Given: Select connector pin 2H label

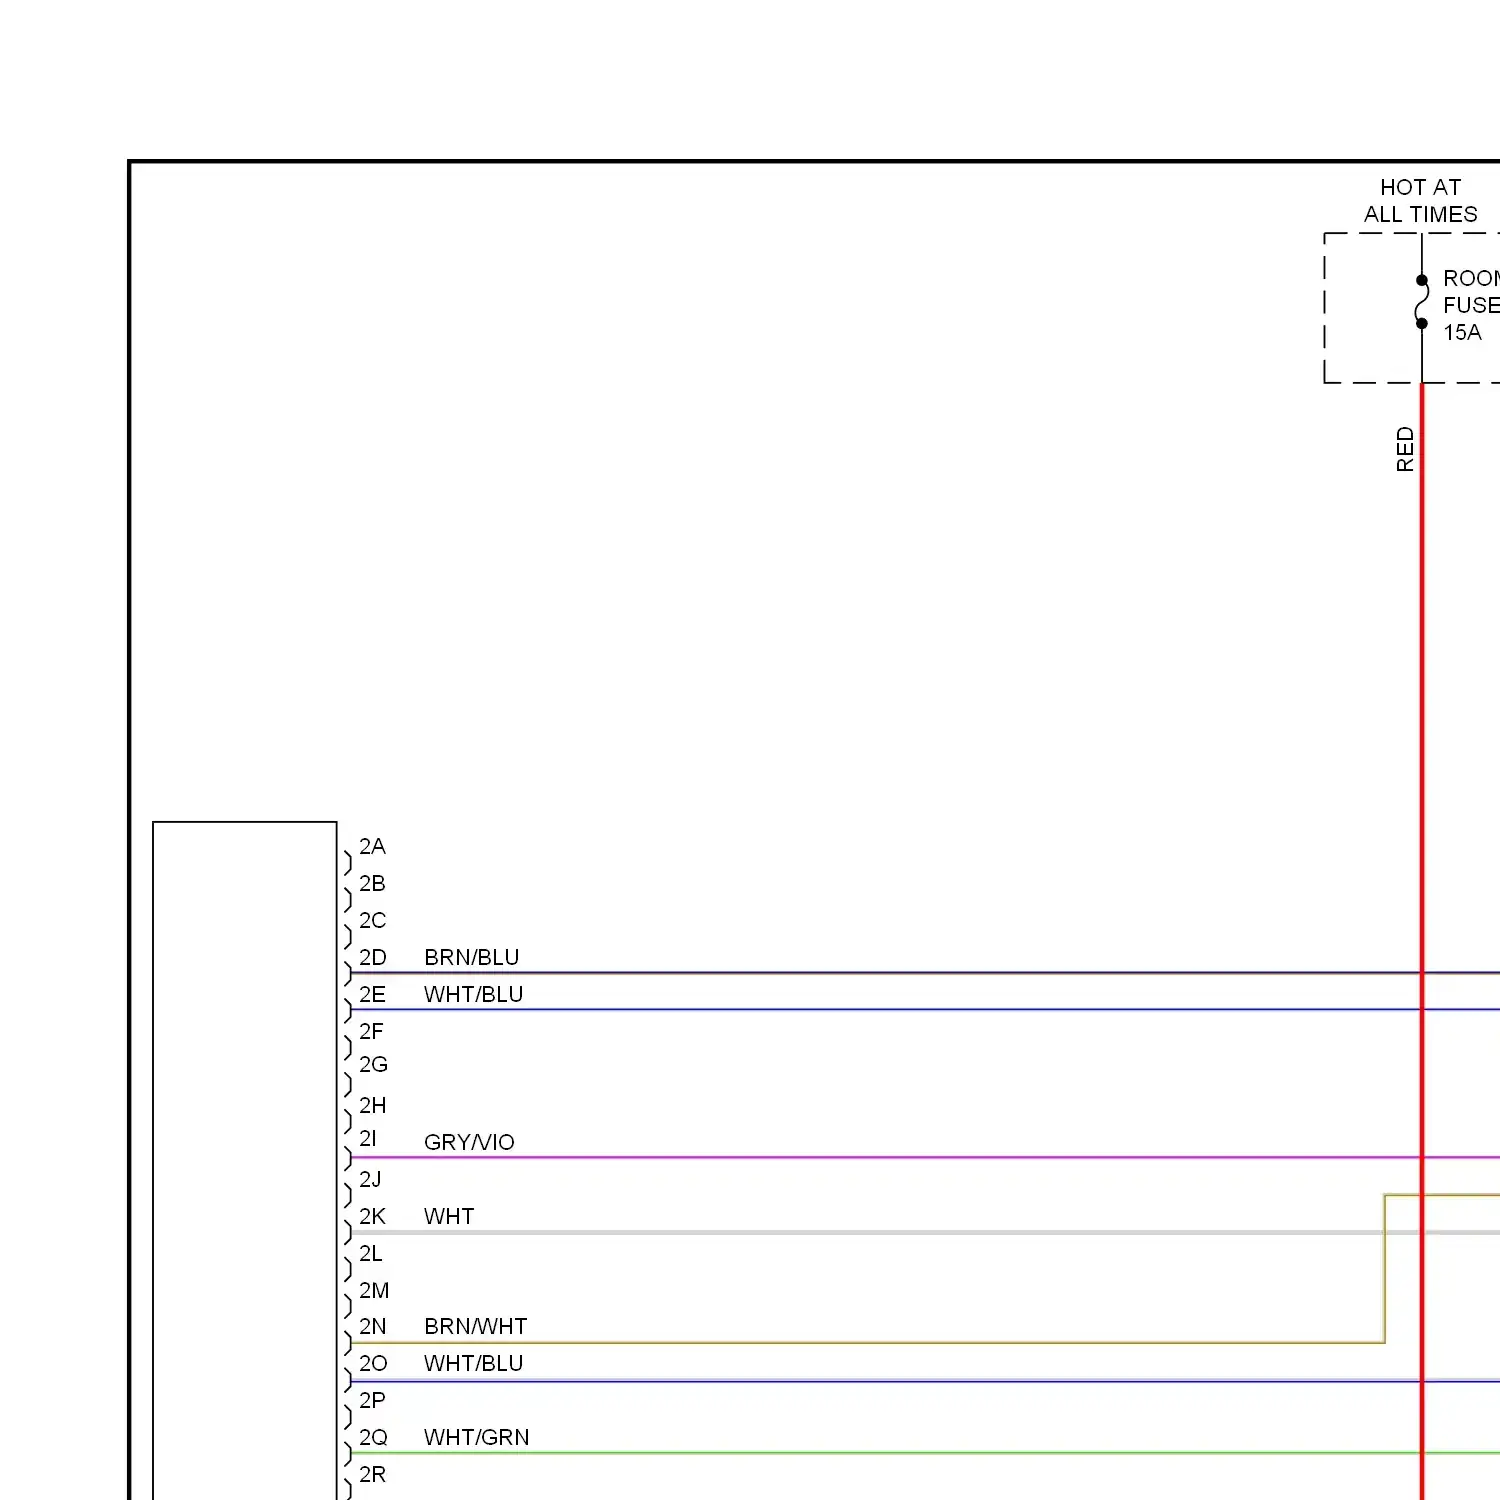Looking at the screenshot, I should coord(372,1105).
